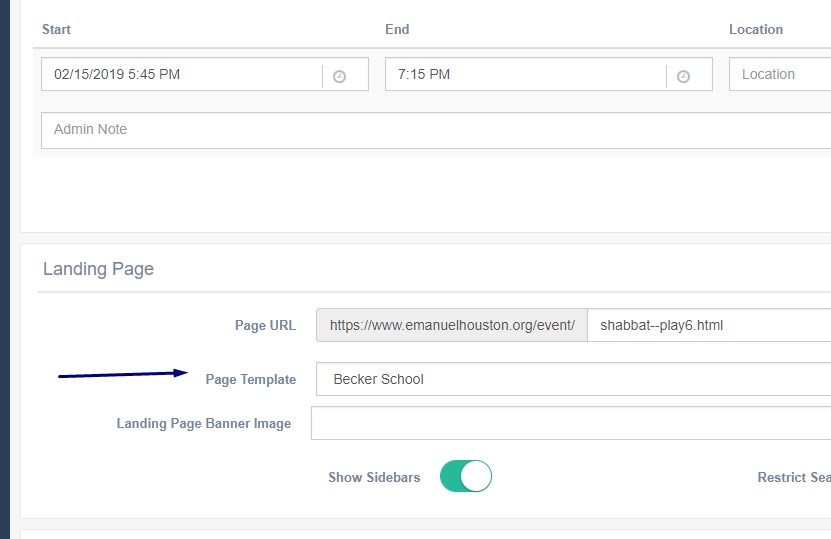
Task: Click the emanuelhouston.org URL prefix box
Action: pyautogui.click(x=451, y=325)
